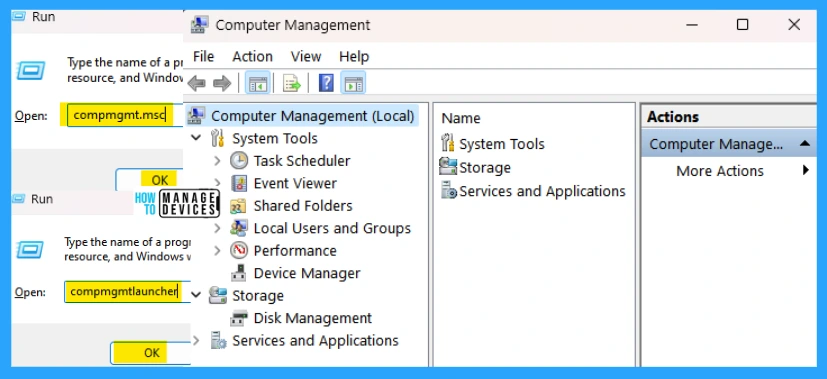
Task: Open the blue Help question-mark icon
Action: tap(326, 83)
